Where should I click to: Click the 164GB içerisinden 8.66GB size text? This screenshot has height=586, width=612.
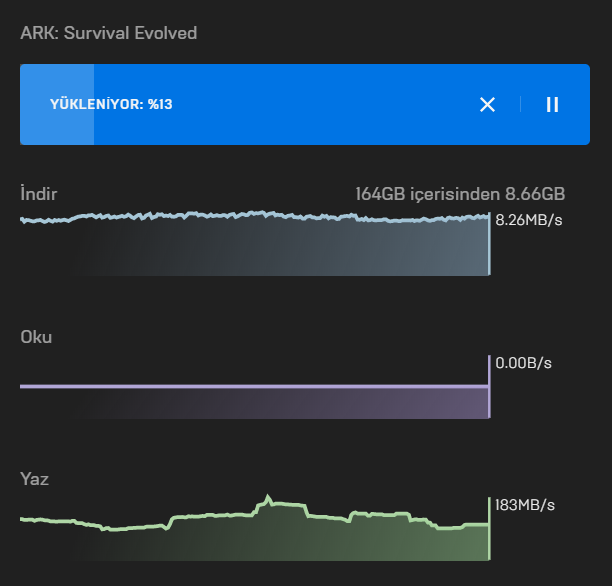click(460, 193)
